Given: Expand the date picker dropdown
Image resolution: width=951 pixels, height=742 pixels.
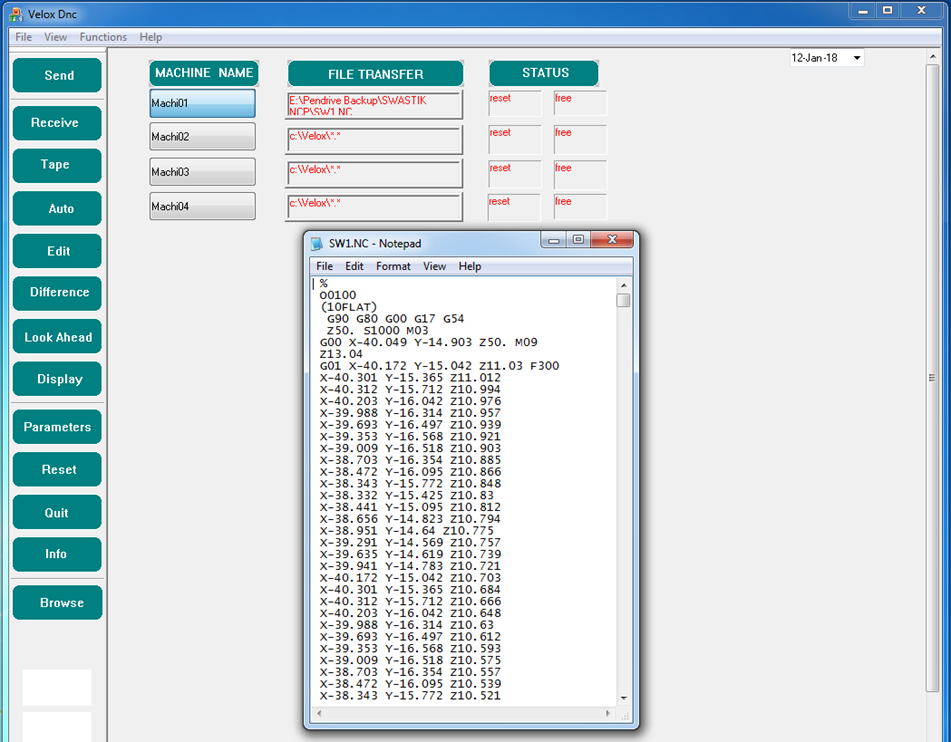Looking at the screenshot, I should click(x=857, y=58).
